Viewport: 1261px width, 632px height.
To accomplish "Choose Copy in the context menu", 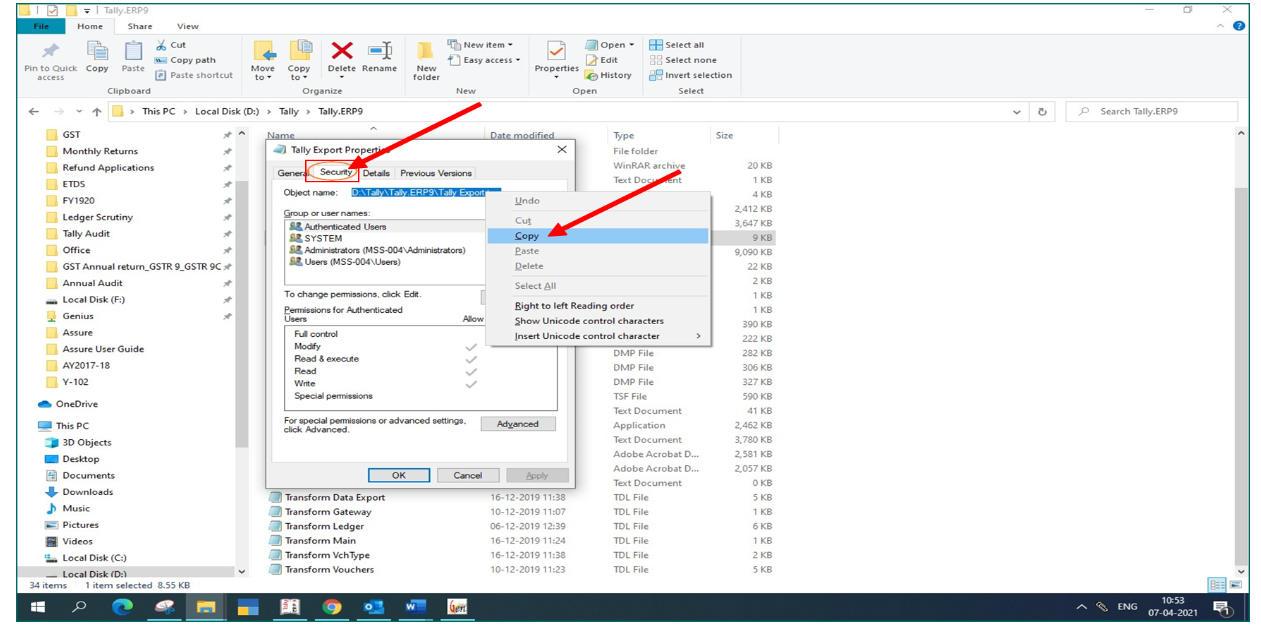I will (x=598, y=236).
